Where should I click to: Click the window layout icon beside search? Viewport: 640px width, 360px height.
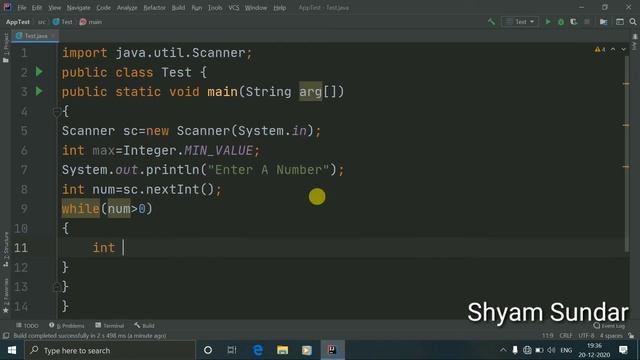tap(620, 22)
